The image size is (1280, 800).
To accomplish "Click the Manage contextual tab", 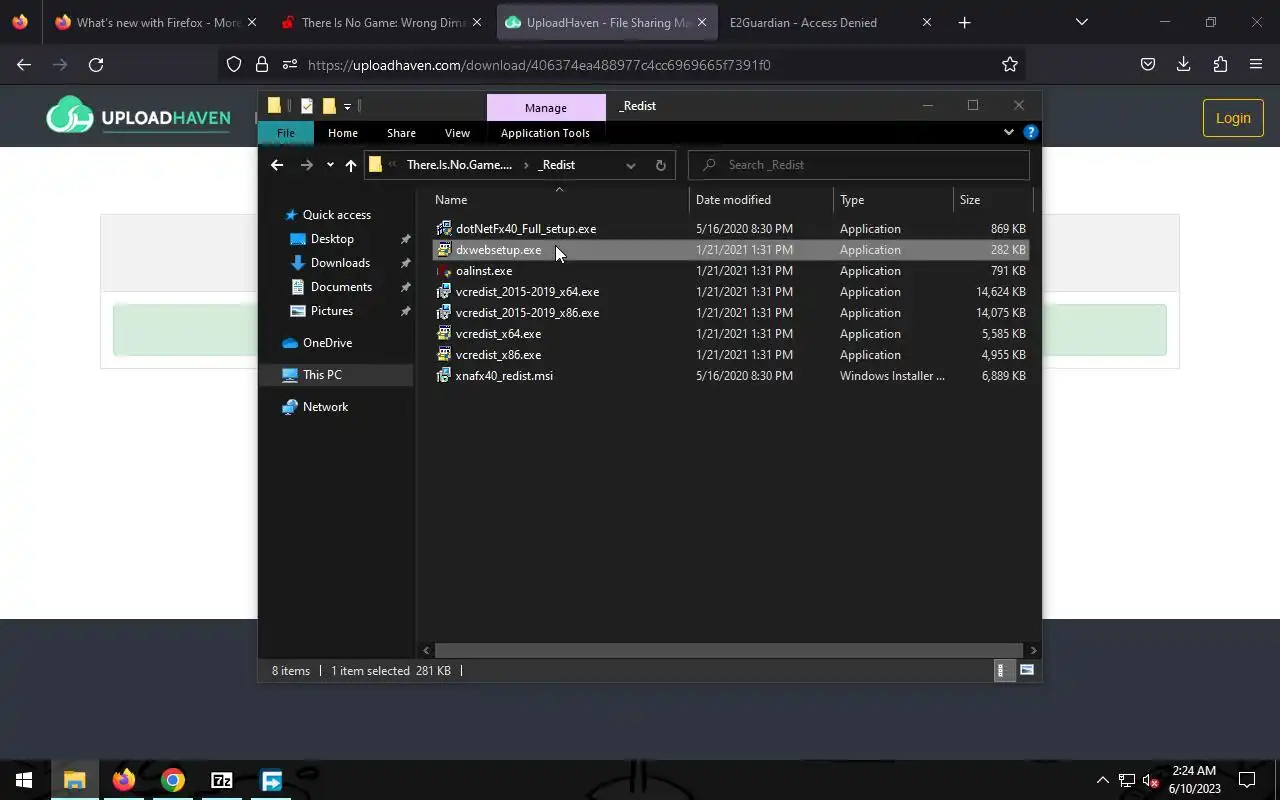I will point(546,107).
